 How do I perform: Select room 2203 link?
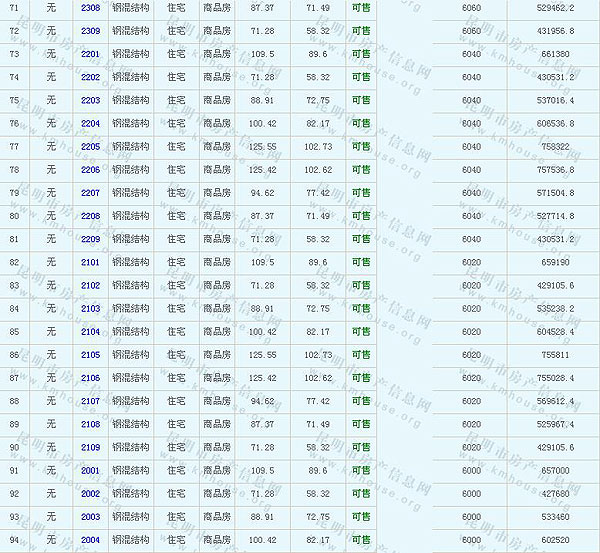[x=90, y=100]
